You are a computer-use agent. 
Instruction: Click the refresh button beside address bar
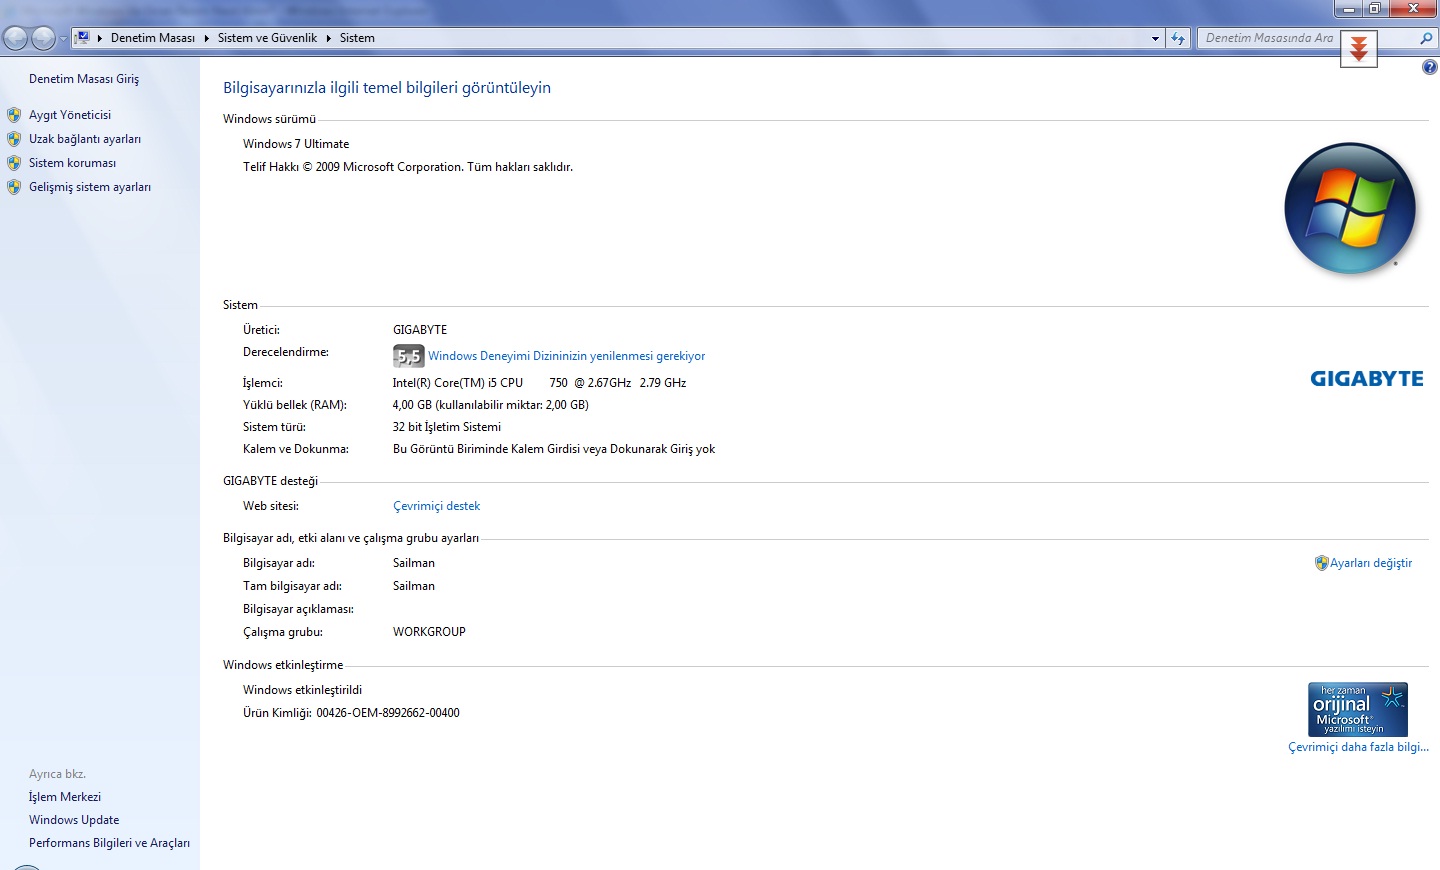coord(1178,38)
